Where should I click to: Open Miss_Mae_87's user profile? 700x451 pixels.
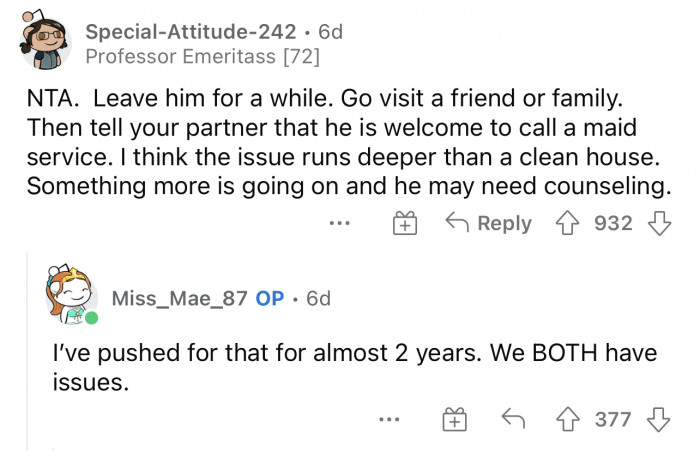tap(181, 298)
